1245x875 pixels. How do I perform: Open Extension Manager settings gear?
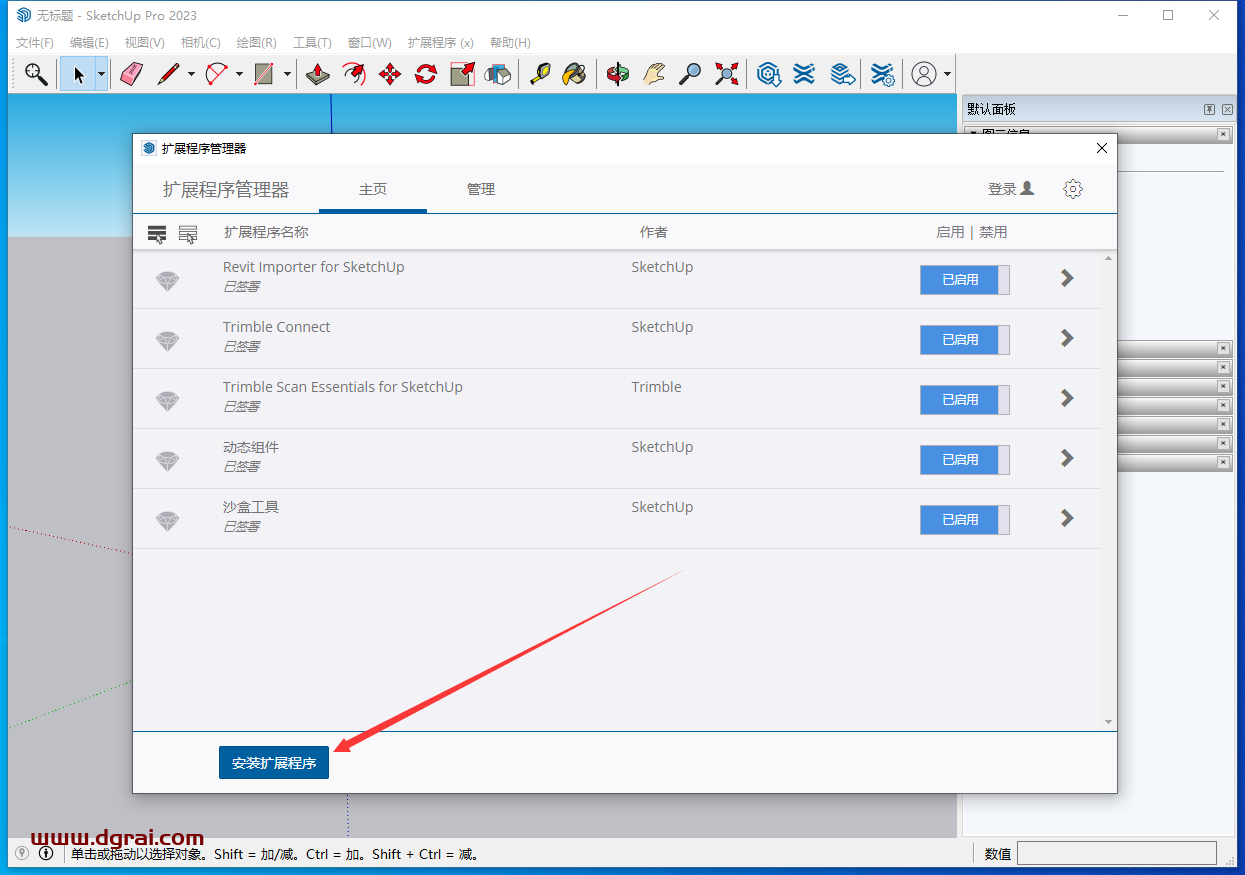(x=1073, y=189)
